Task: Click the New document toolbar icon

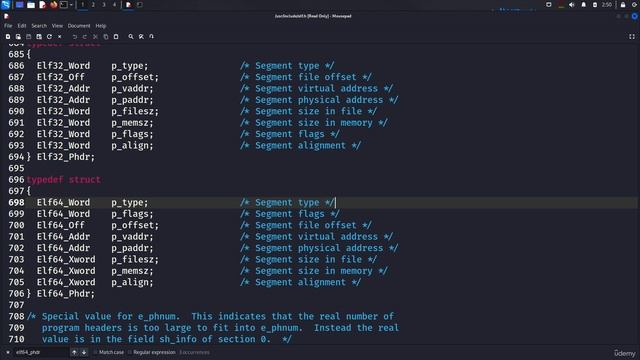Action: coord(8,37)
